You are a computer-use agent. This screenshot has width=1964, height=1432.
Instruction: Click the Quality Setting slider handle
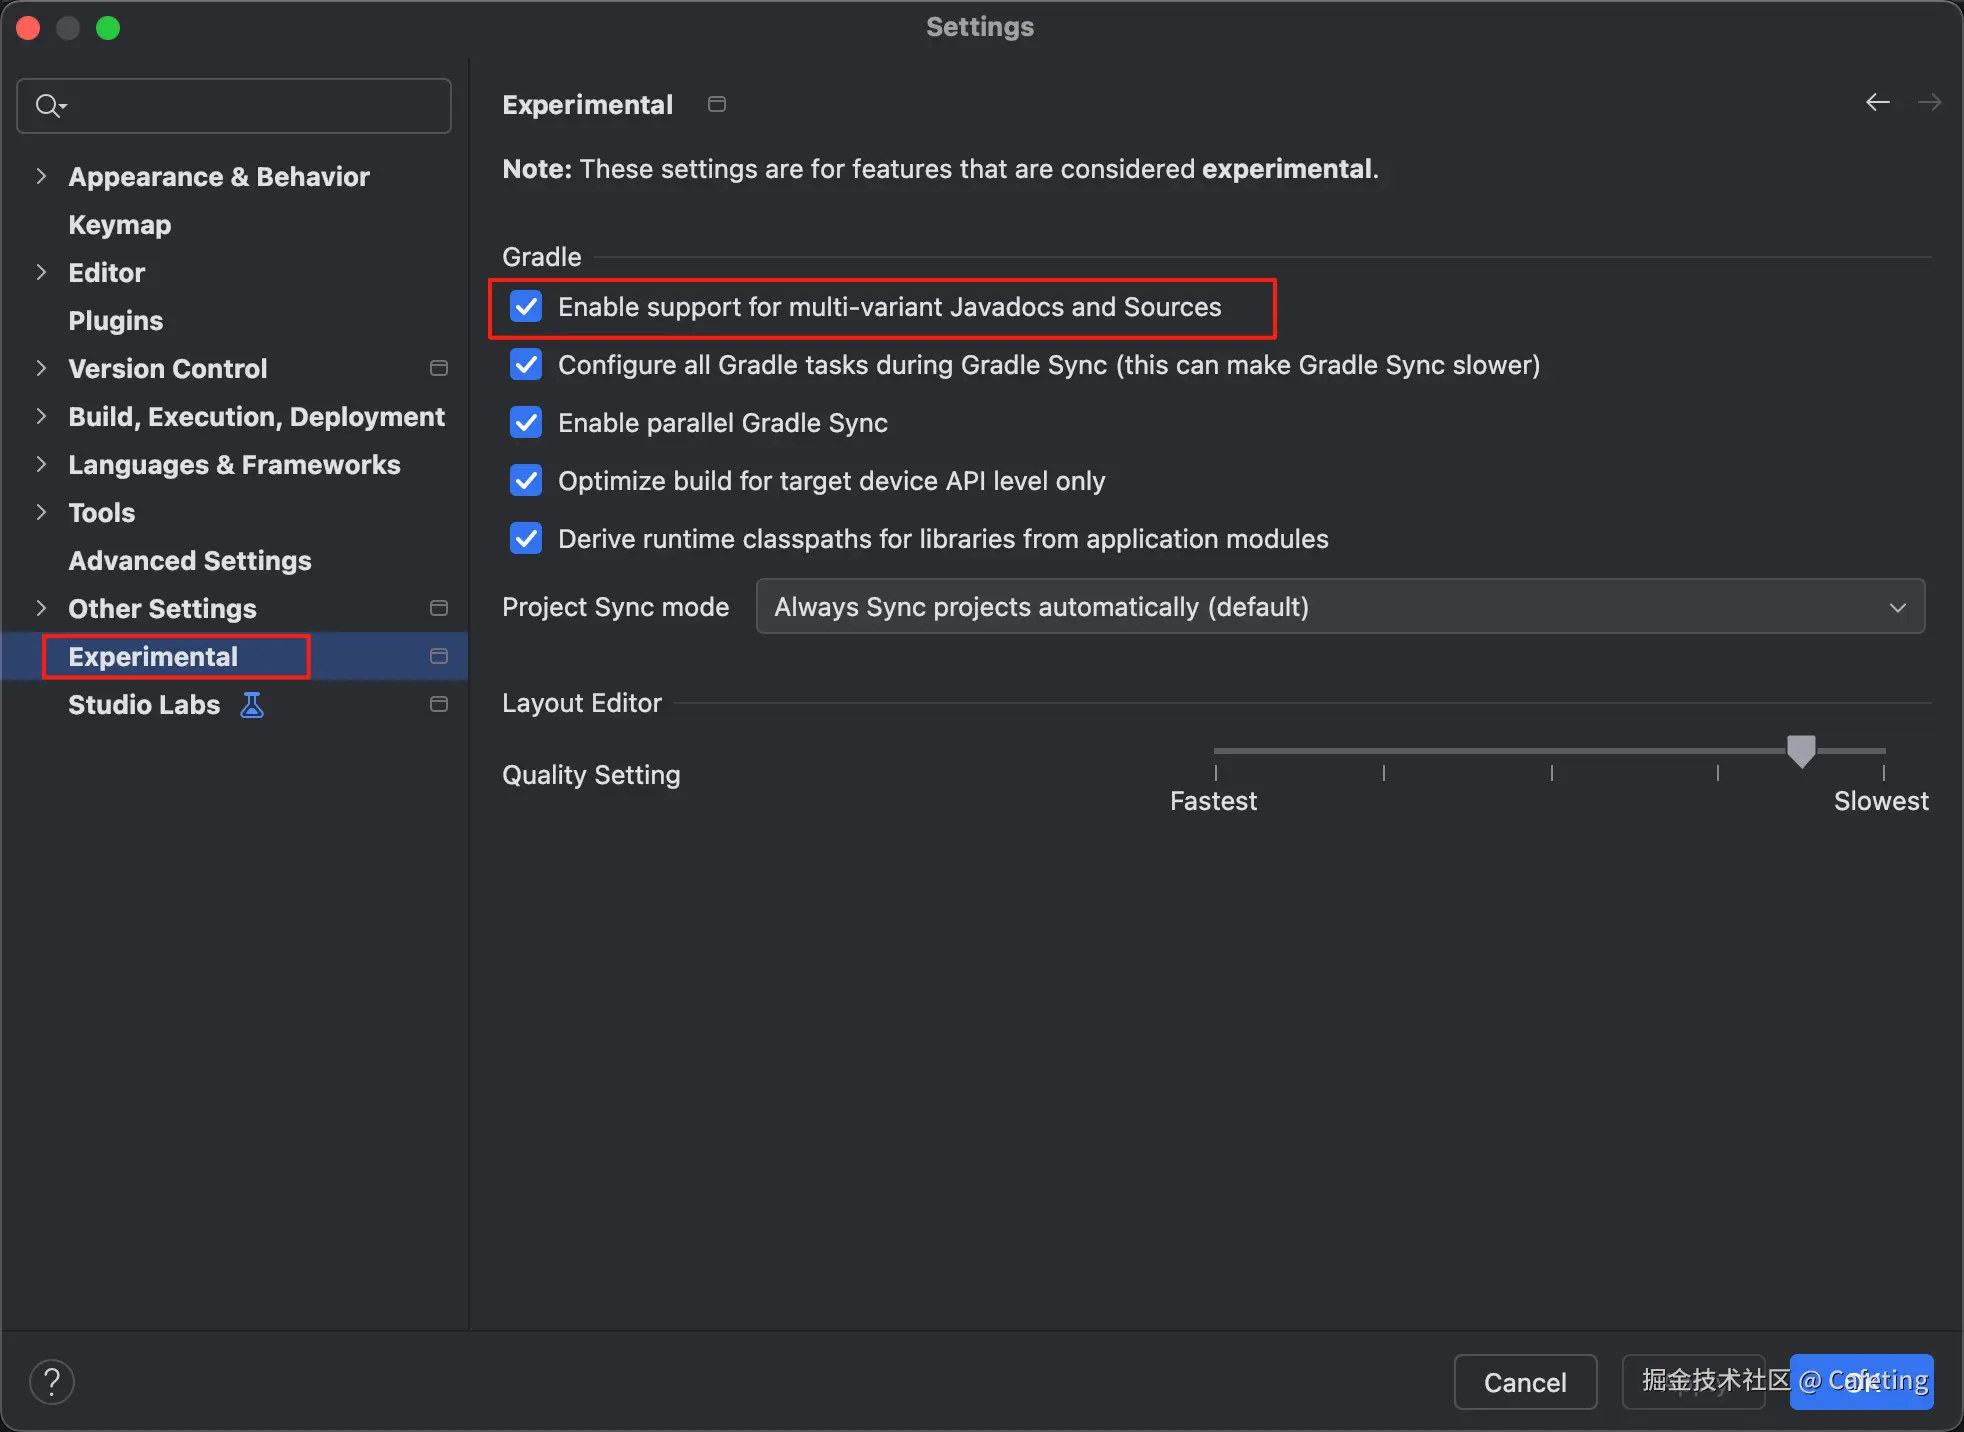[1800, 750]
